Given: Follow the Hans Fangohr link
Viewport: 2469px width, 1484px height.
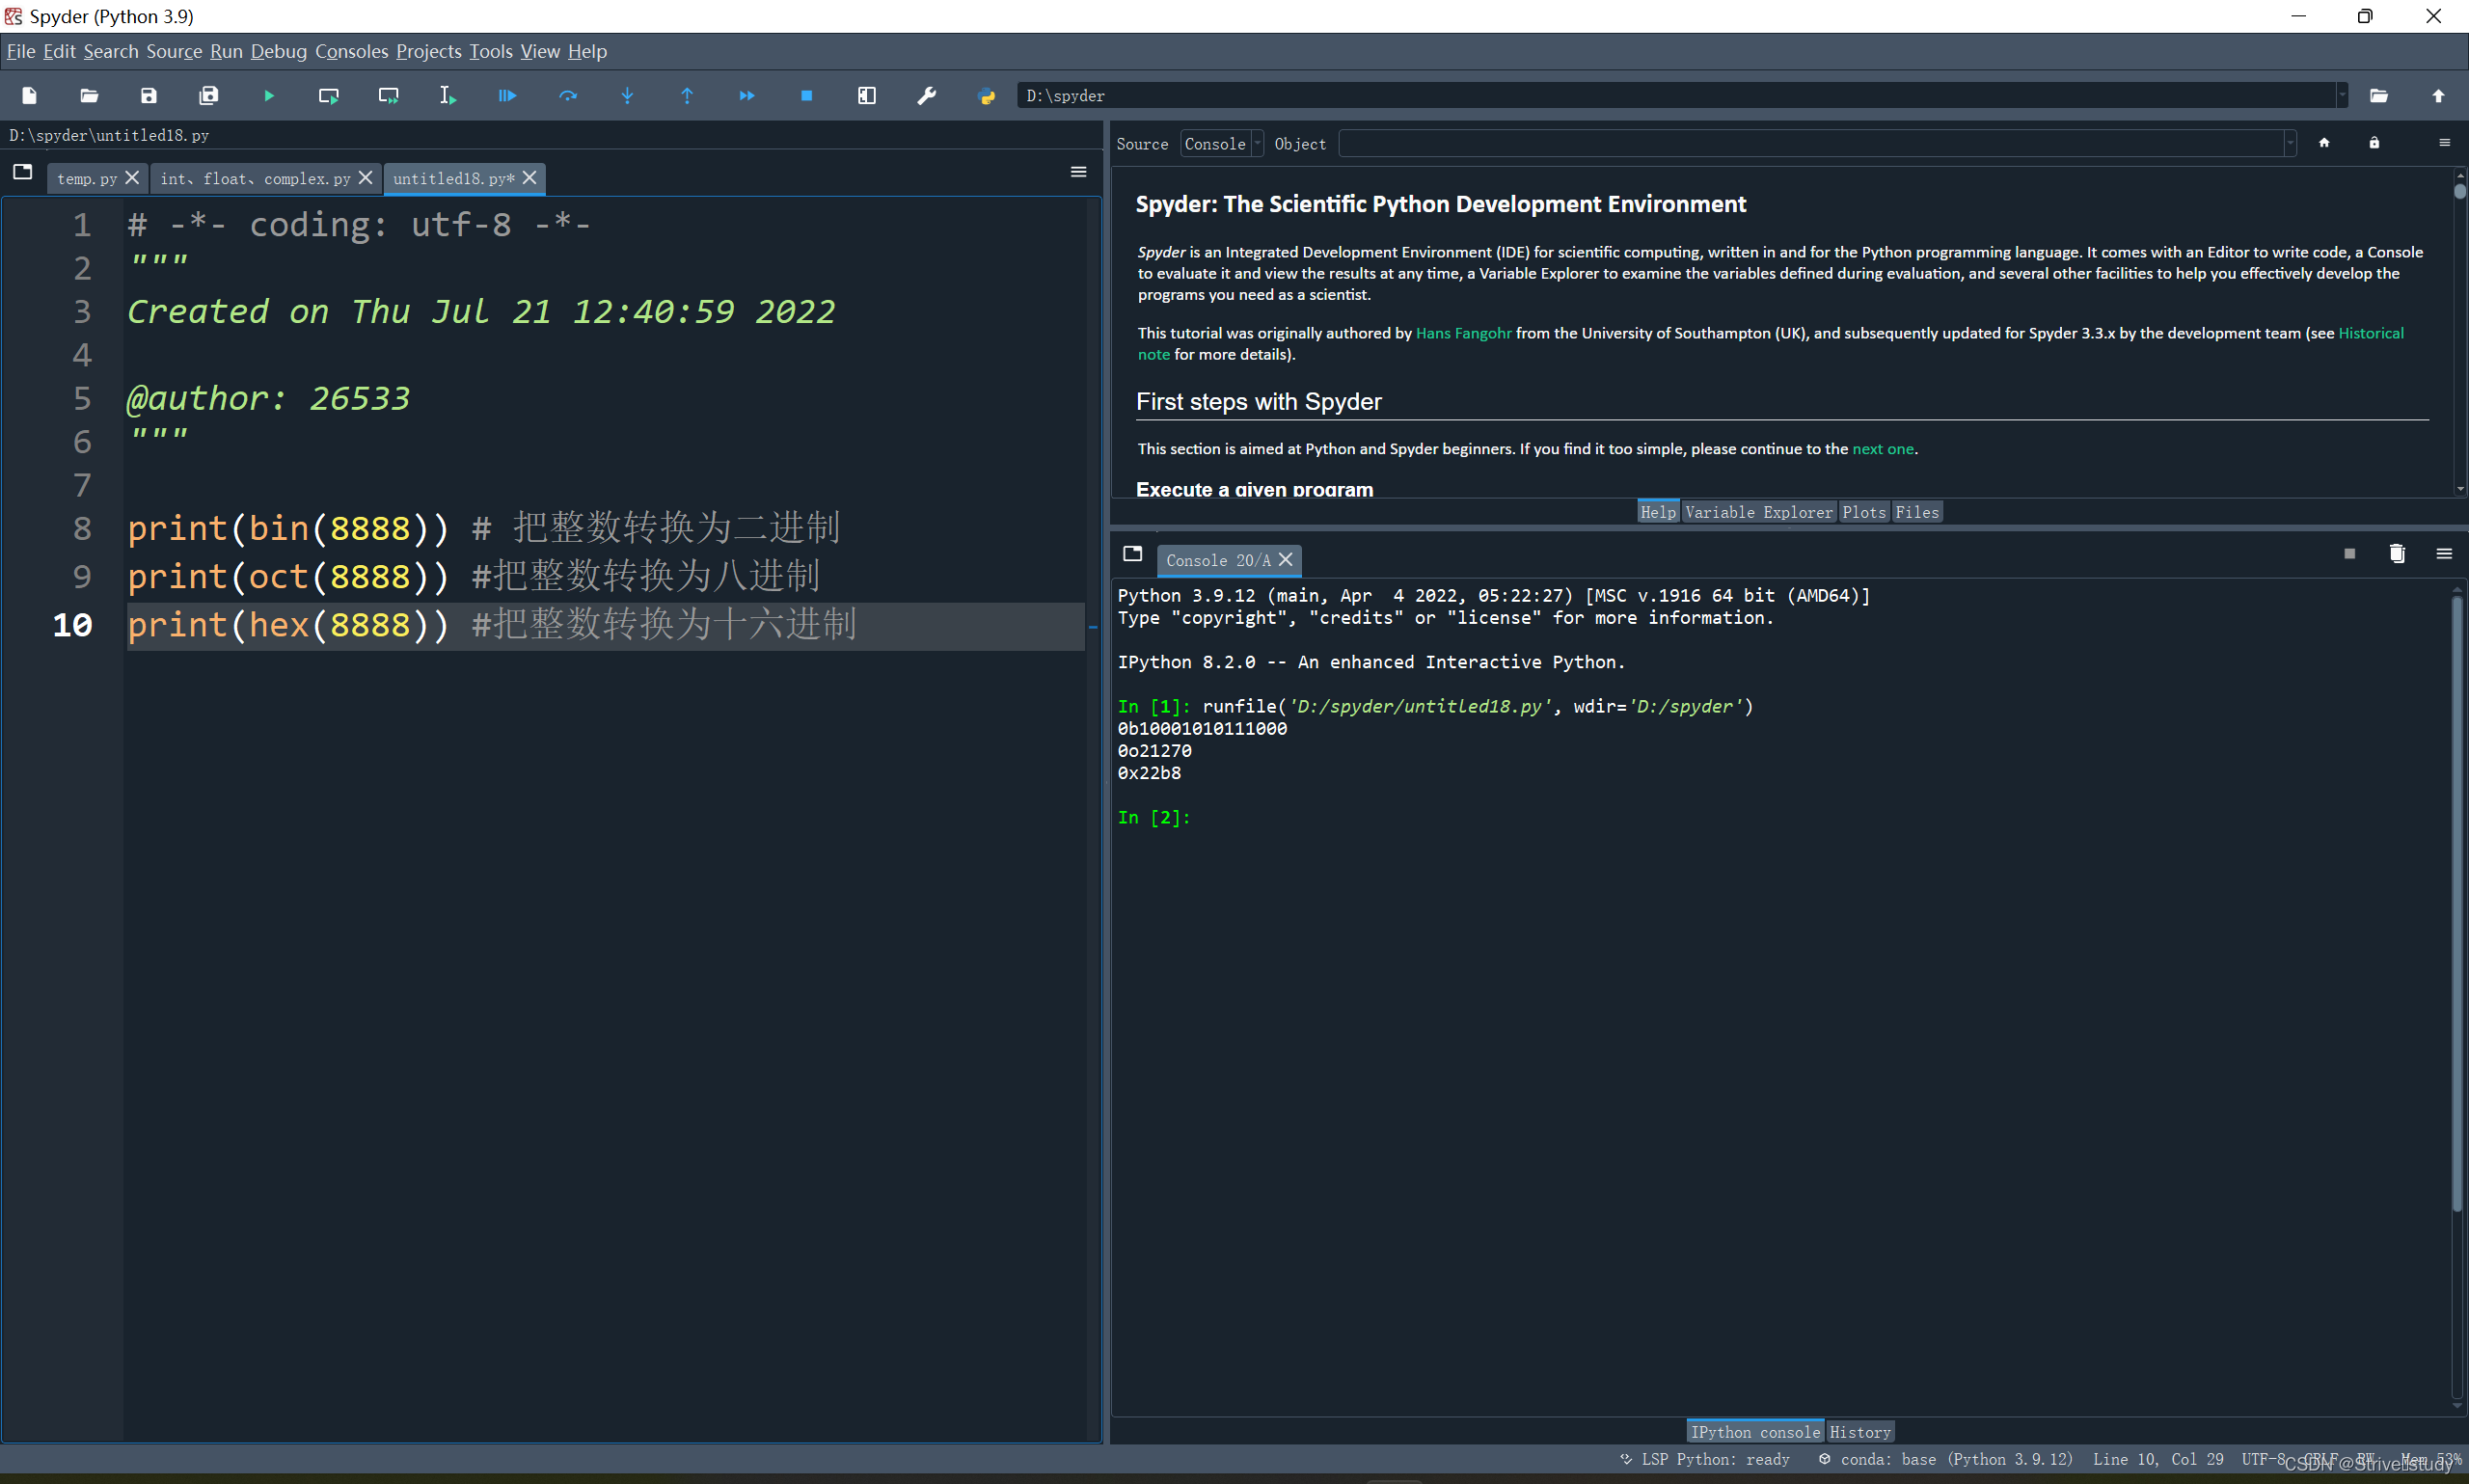Looking at the screenshot, I should [1464, 333].
